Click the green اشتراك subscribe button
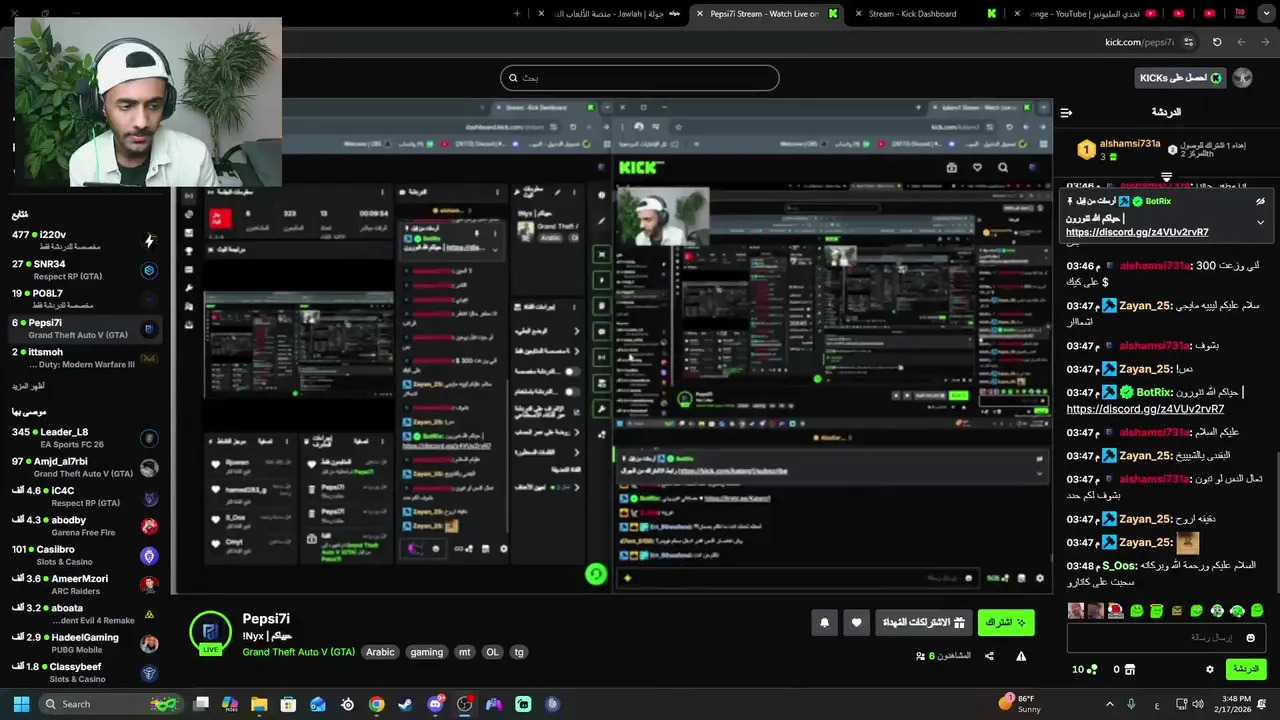Screen dimensions: 1280x720 pyautogui.click(x=1005, y=622)
